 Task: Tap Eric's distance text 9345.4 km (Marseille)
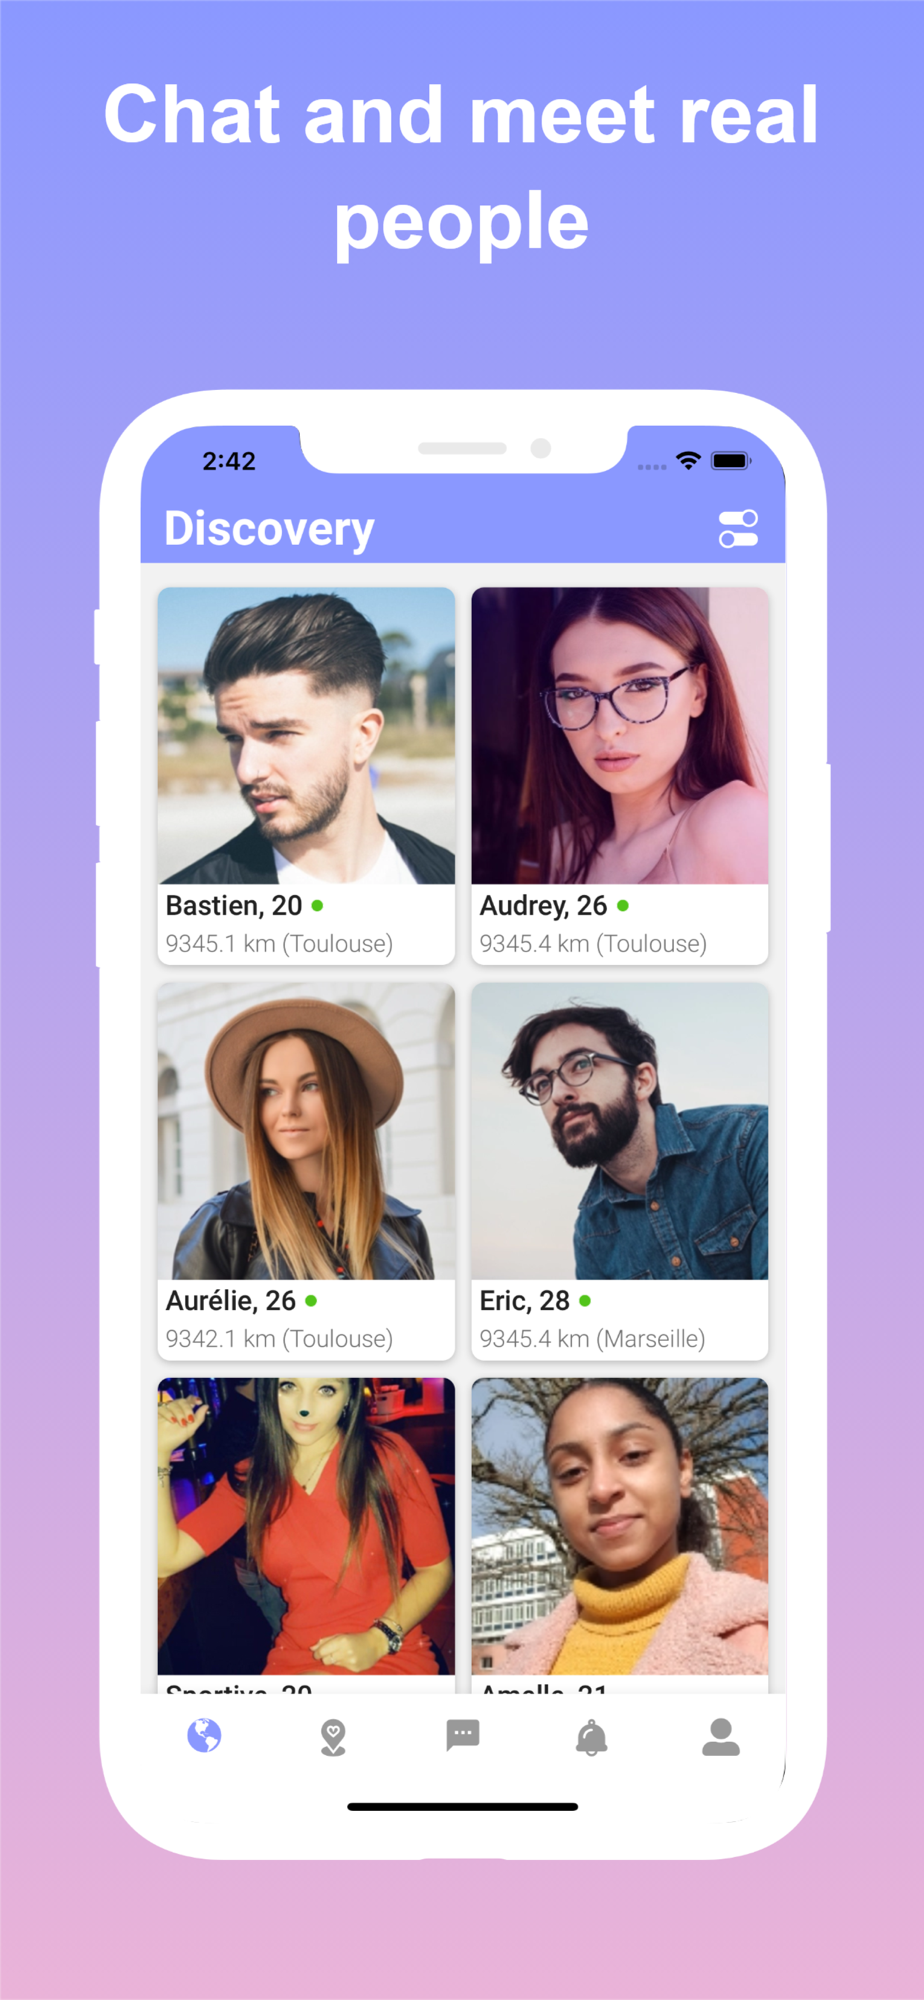592,1339
